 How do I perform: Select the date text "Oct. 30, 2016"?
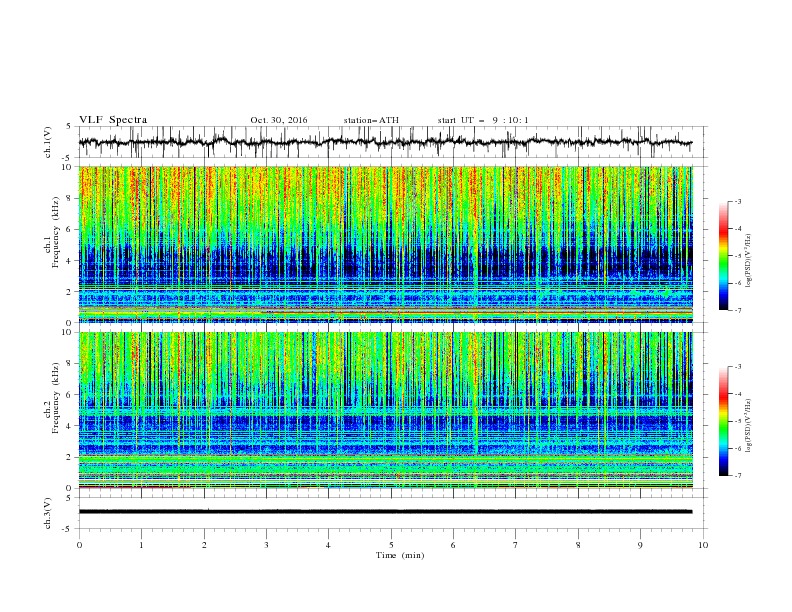[x=279, y=120]
